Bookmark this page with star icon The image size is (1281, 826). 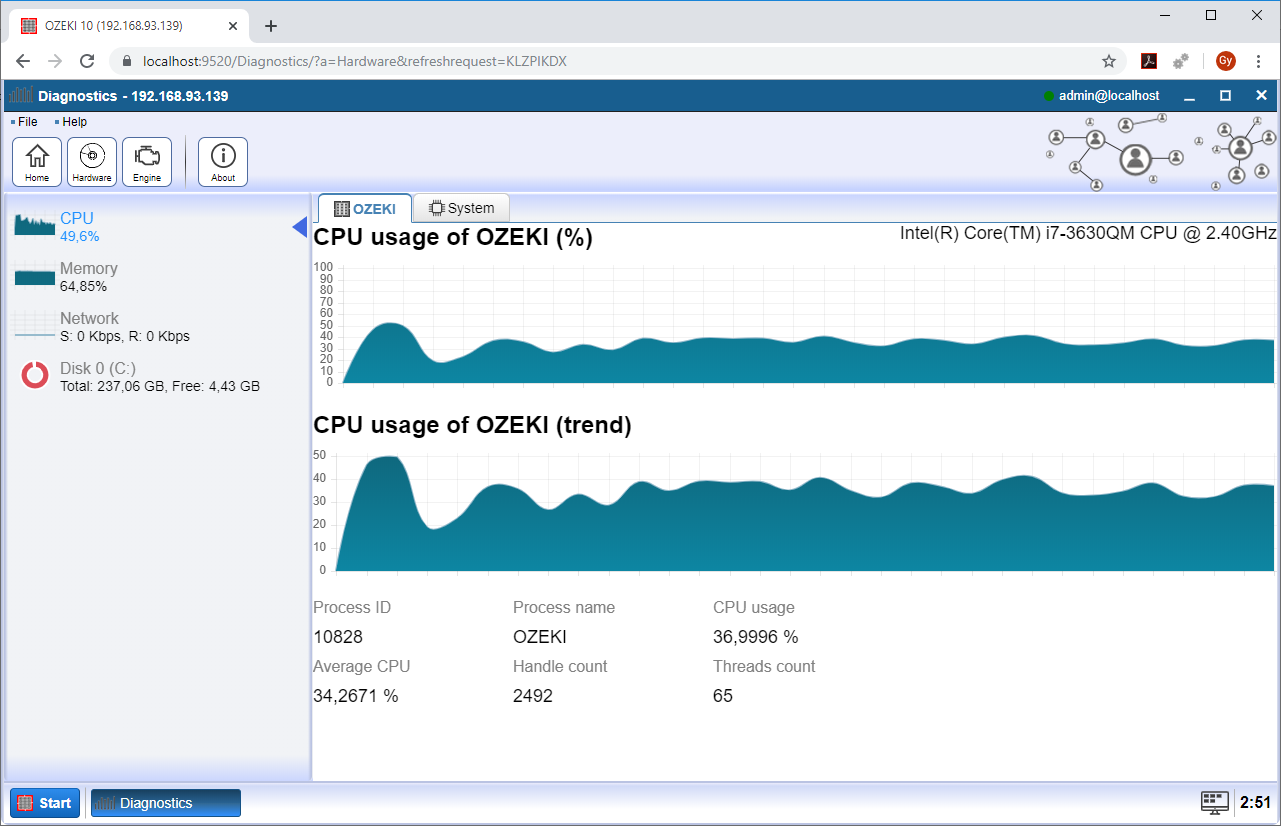[x=1109, y=61]
